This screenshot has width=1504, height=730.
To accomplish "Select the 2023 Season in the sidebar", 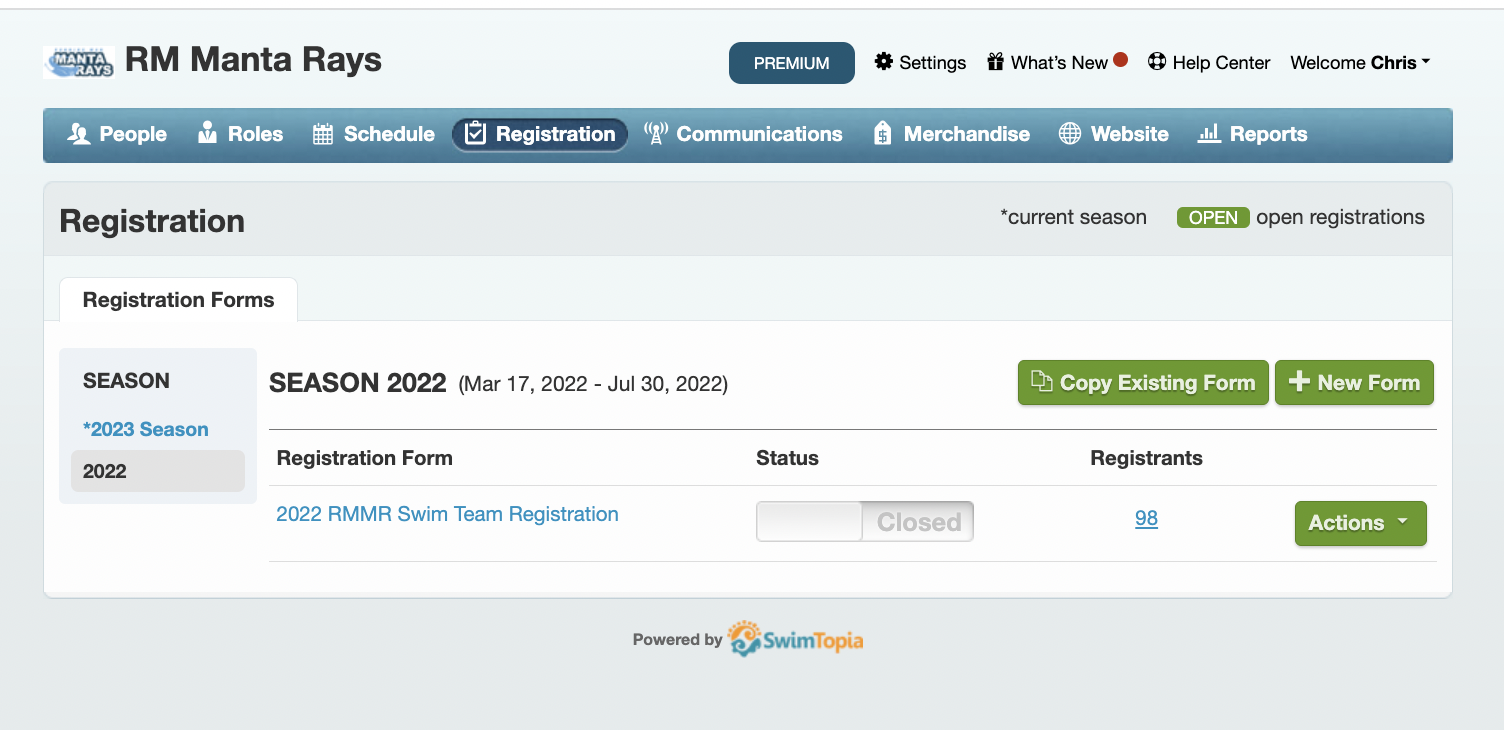I will point(146,429).
